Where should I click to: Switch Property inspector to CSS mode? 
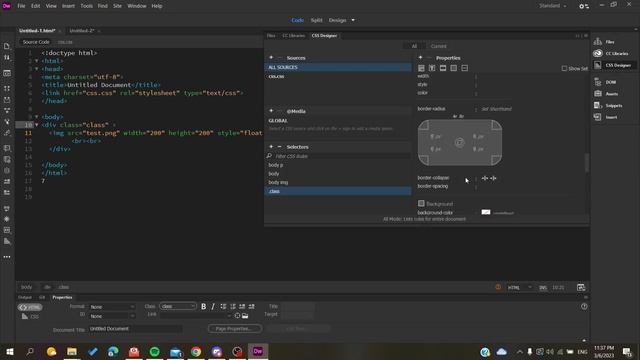30,316
